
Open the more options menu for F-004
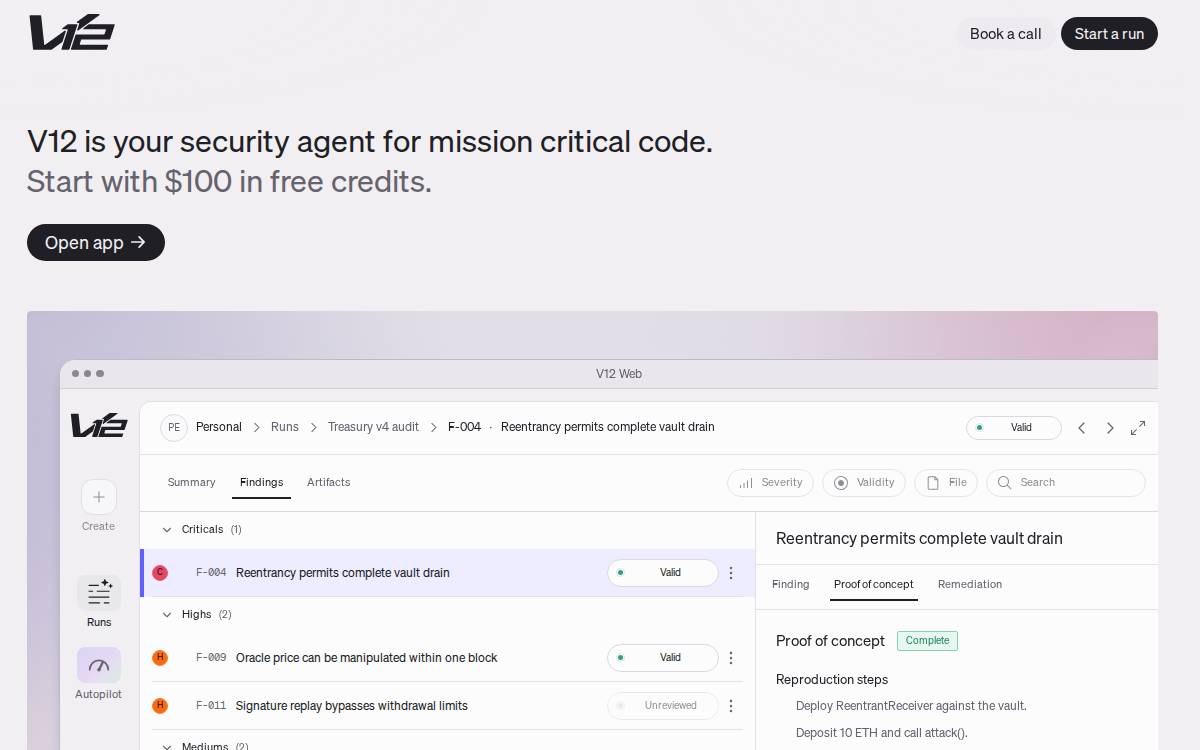(x=731, y=573)
